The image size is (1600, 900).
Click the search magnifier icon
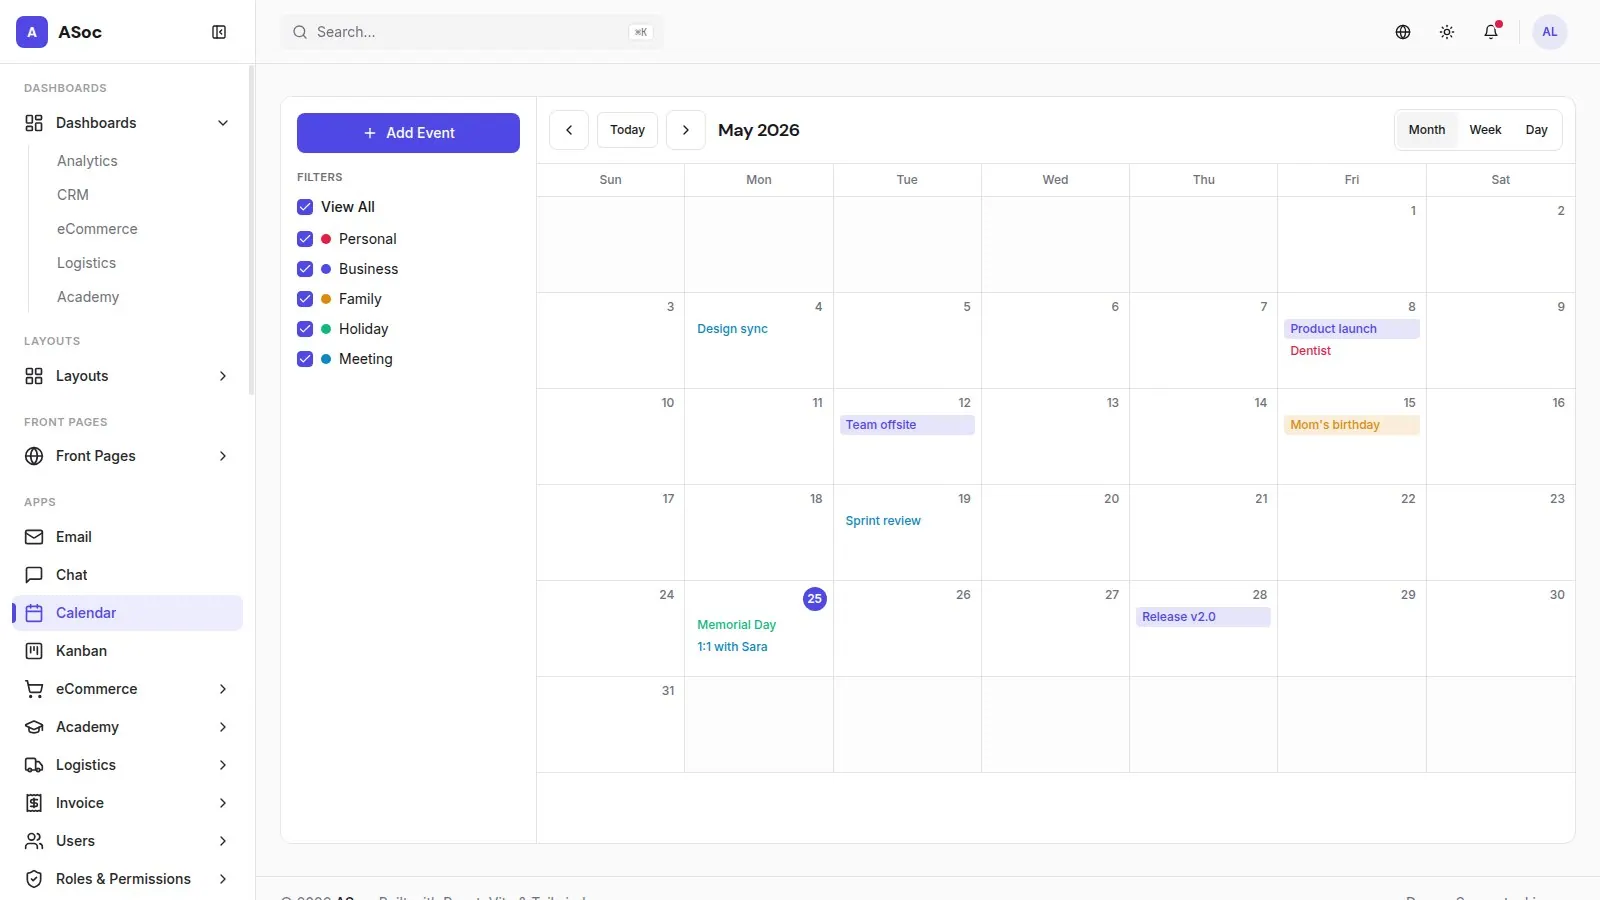pyautogui.click(x=300, y=32)
